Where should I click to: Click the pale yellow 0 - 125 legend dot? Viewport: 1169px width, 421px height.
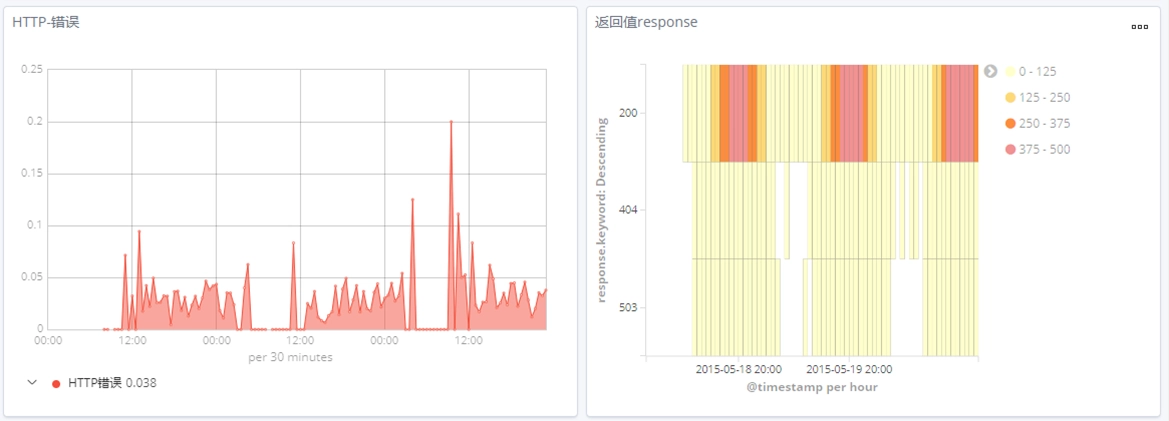tap(1010, 72)
